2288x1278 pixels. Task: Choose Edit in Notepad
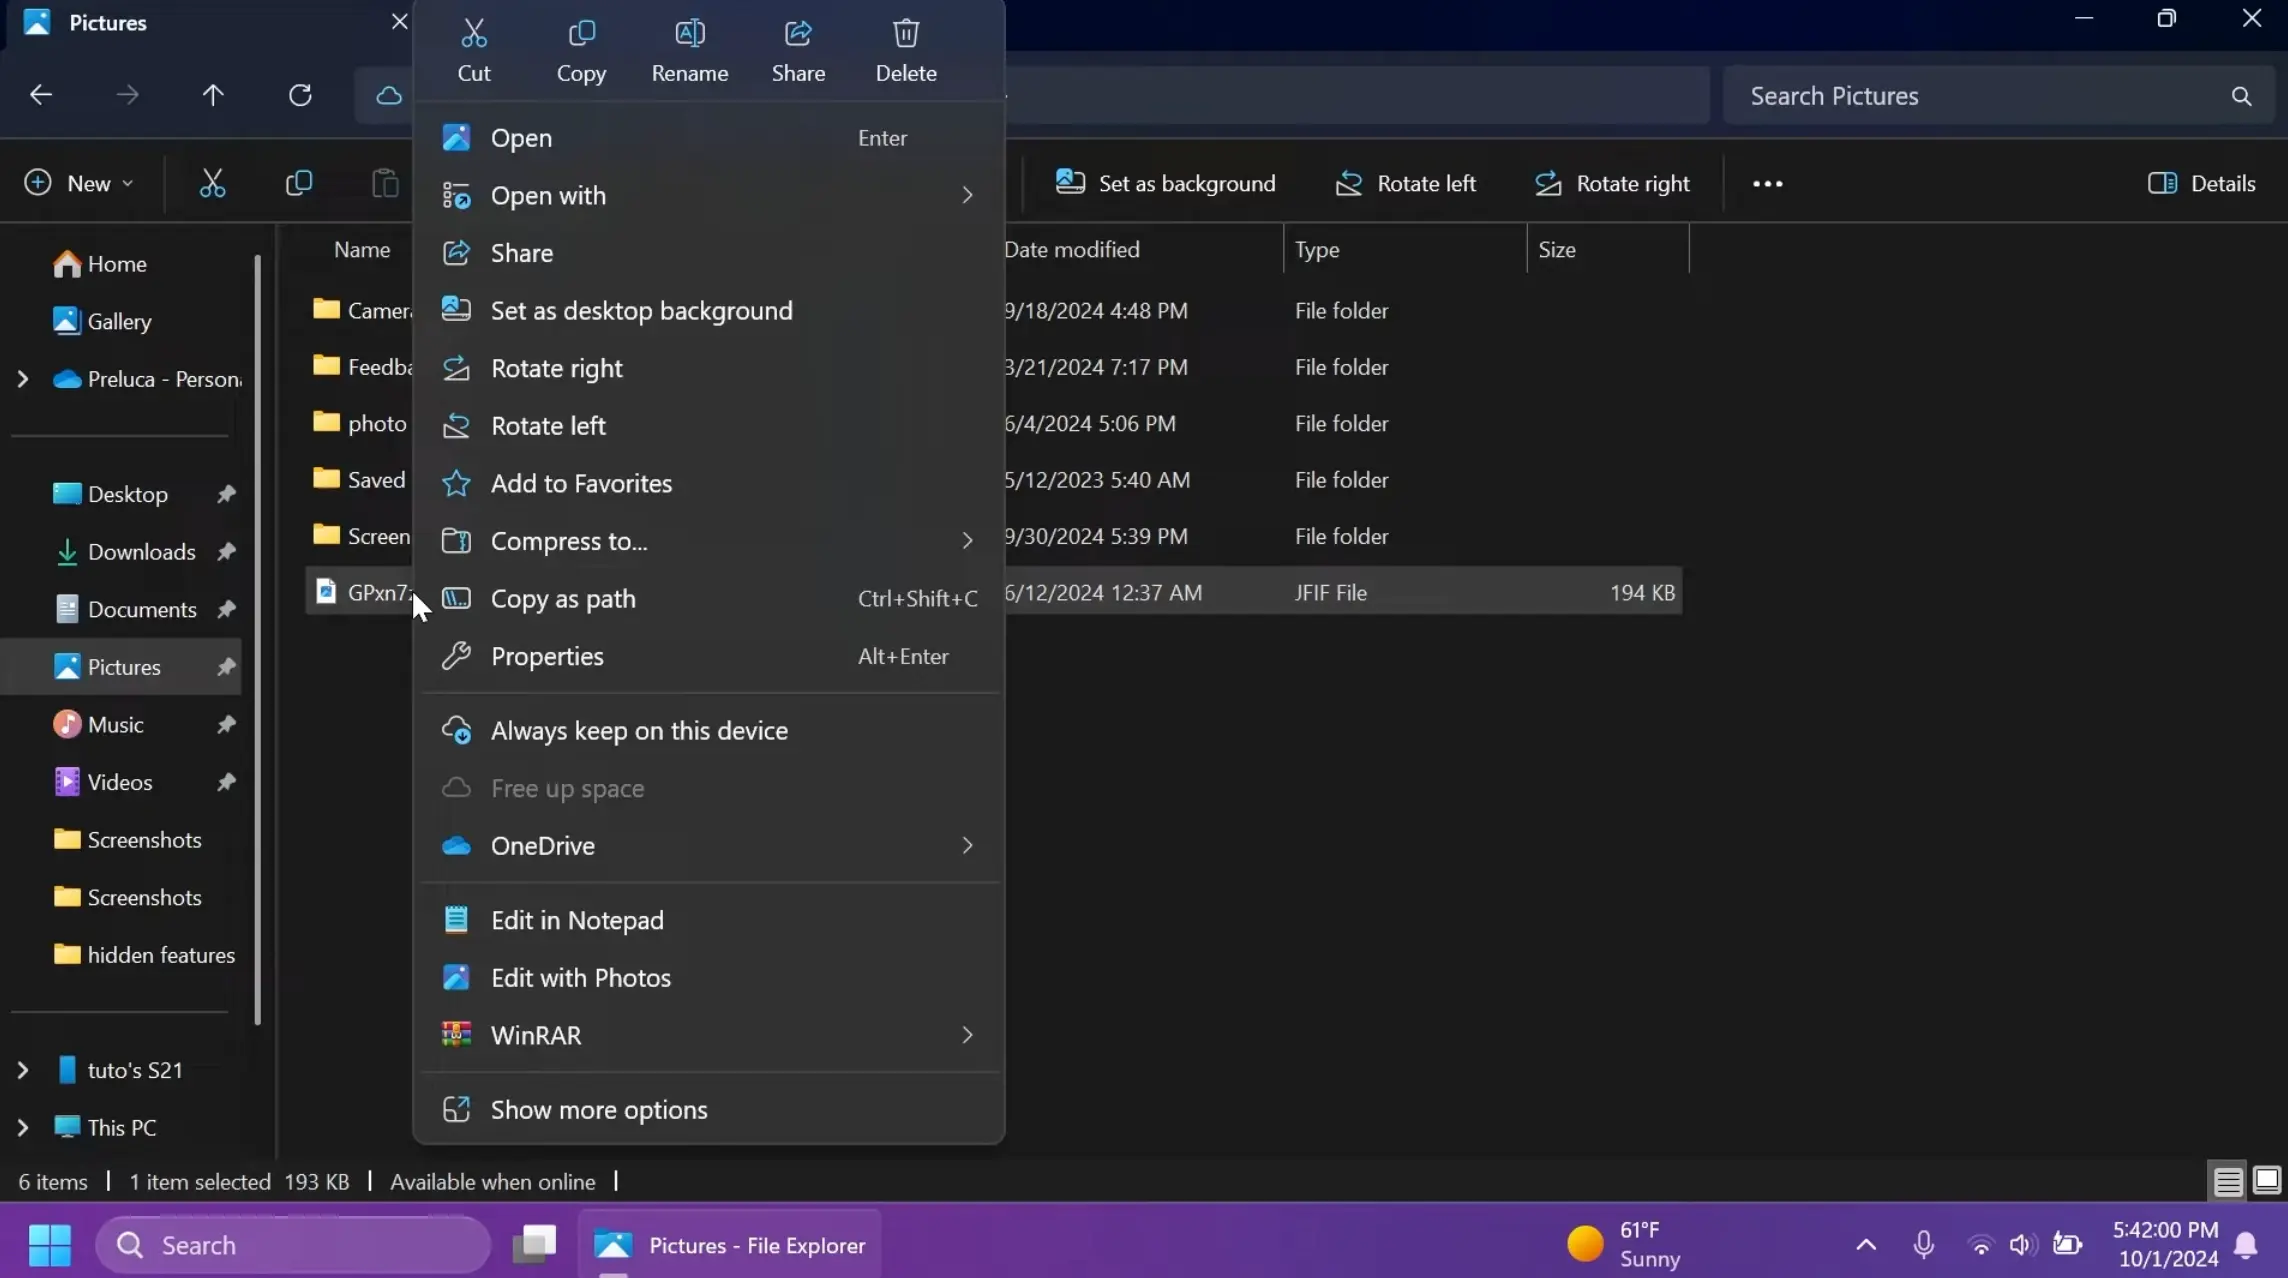tap(708, 920)
